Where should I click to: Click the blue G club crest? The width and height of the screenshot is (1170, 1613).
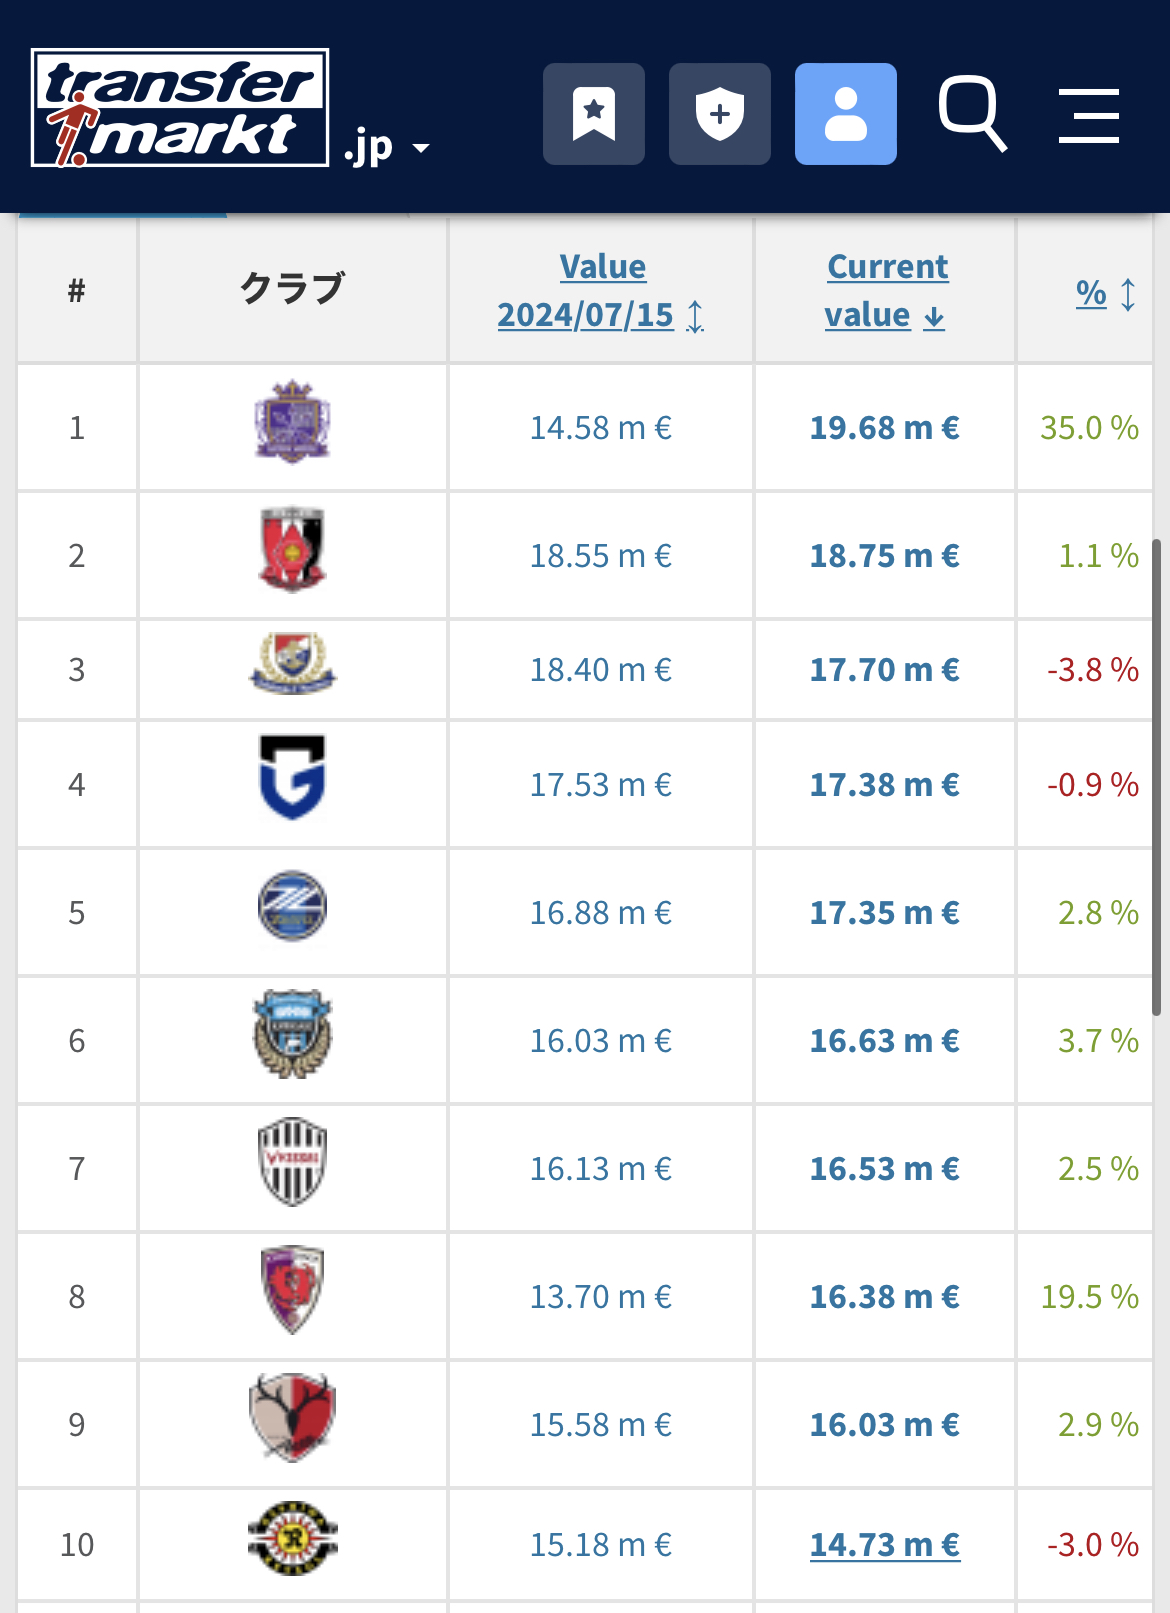(x=292, y=778)
